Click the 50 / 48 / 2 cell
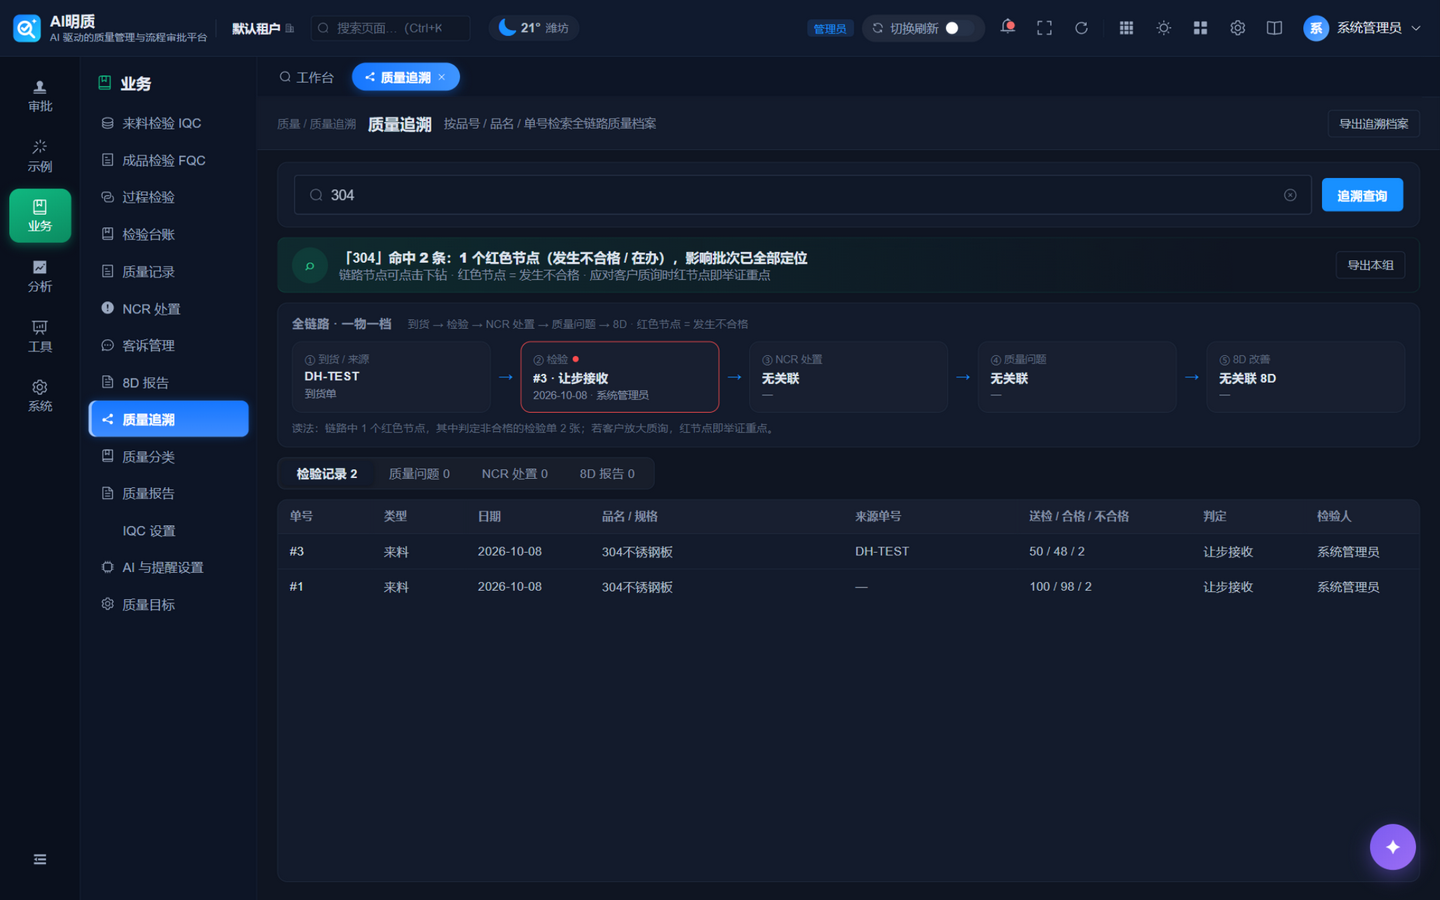The image size is (1440, 900). (1057, 551)
